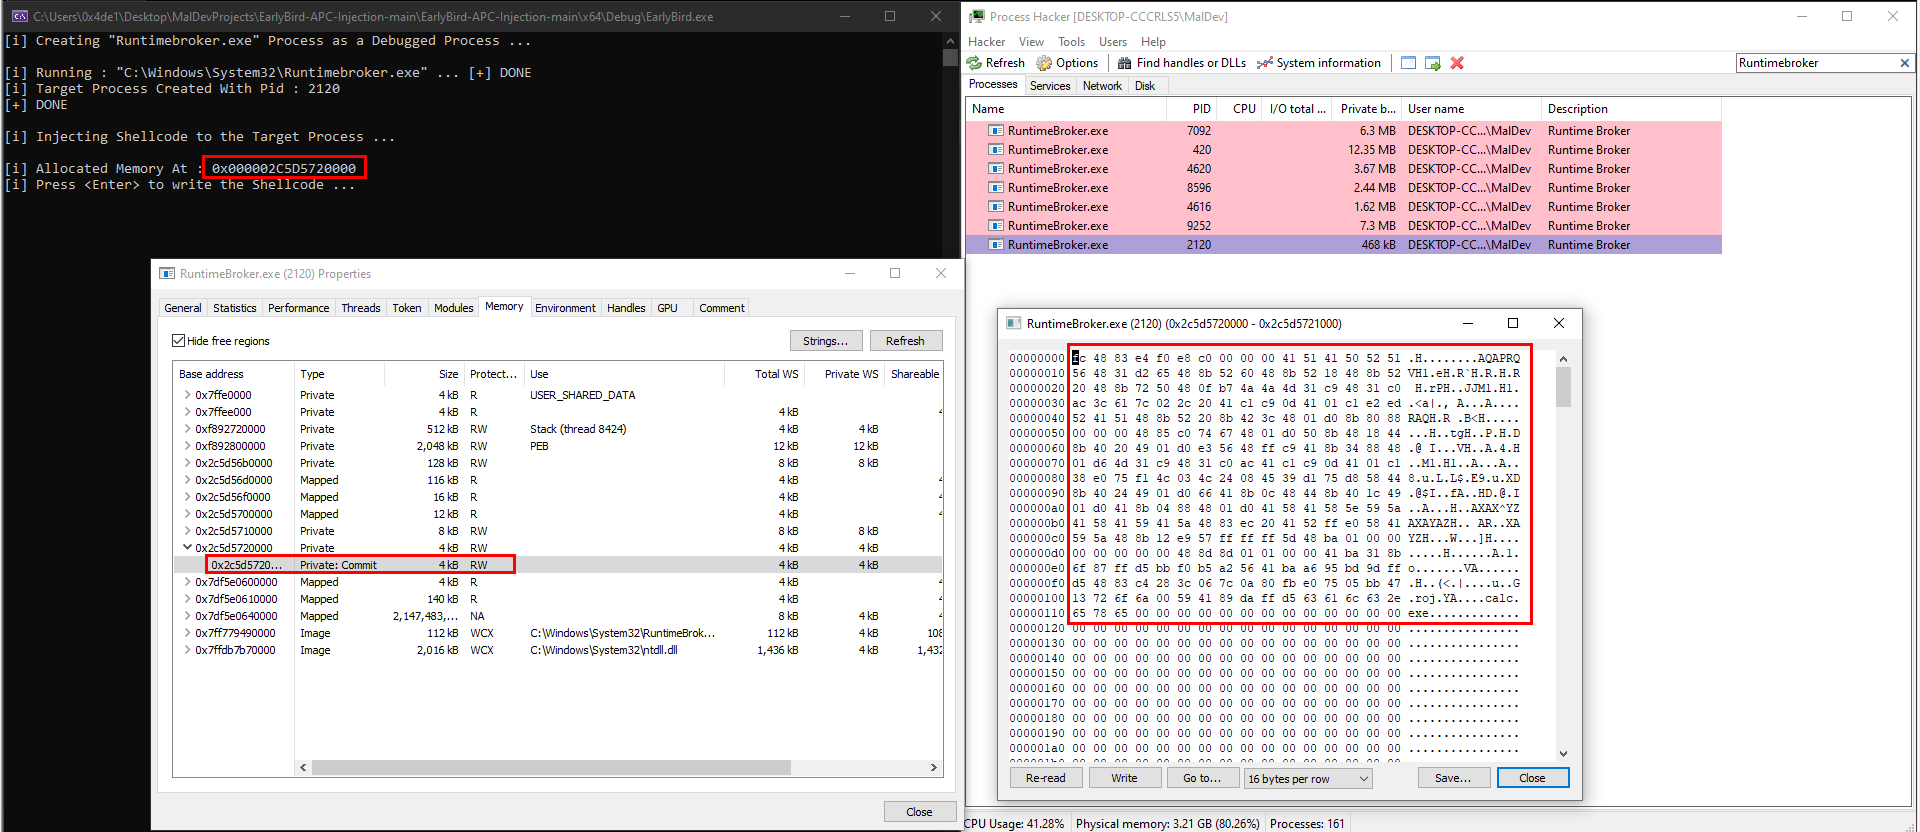
Task: Select RuntimeBroker.exe icon for PID 2120
Action: [996, 245]
